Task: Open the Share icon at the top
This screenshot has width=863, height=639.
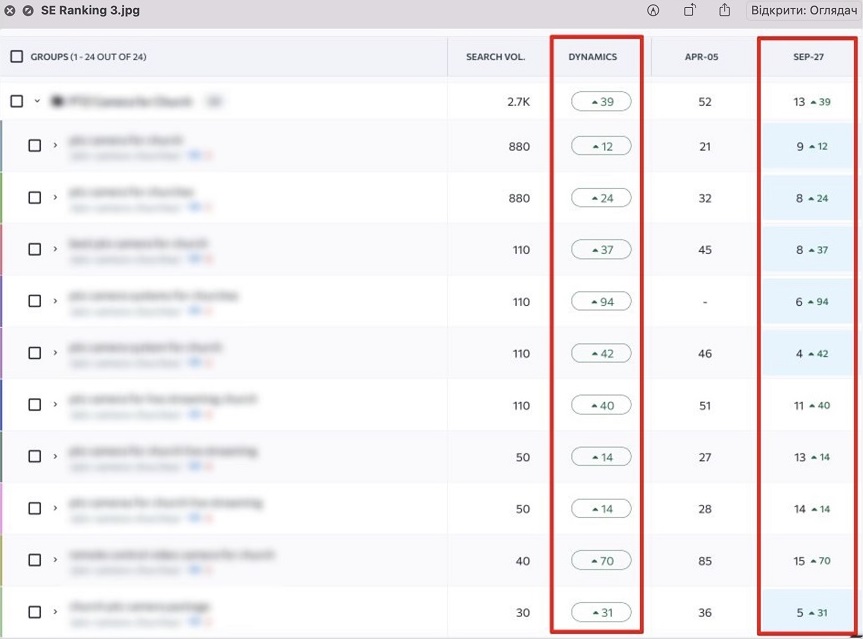Action: point(722,10)
